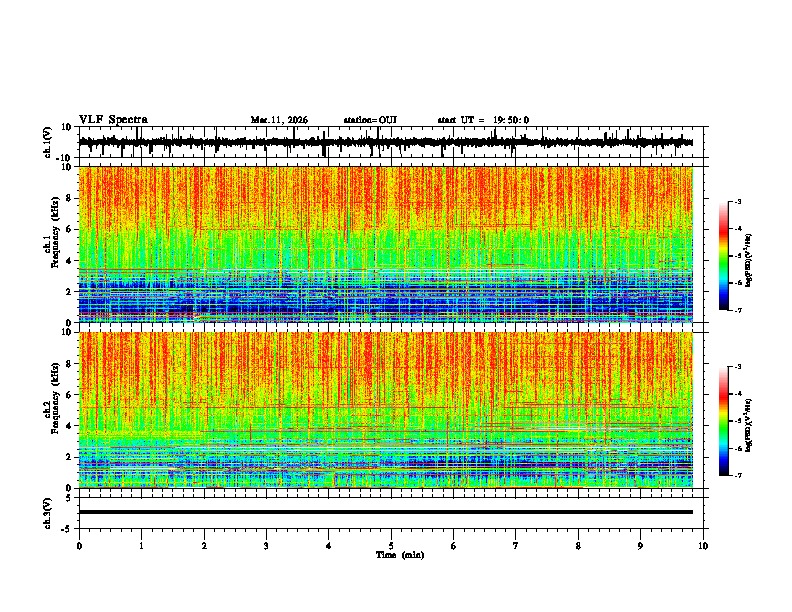Viewport: 792px width, 612px height.
Task: Click the ch.1 spectrogram color scale bar
Action: [x=723, y=256]
